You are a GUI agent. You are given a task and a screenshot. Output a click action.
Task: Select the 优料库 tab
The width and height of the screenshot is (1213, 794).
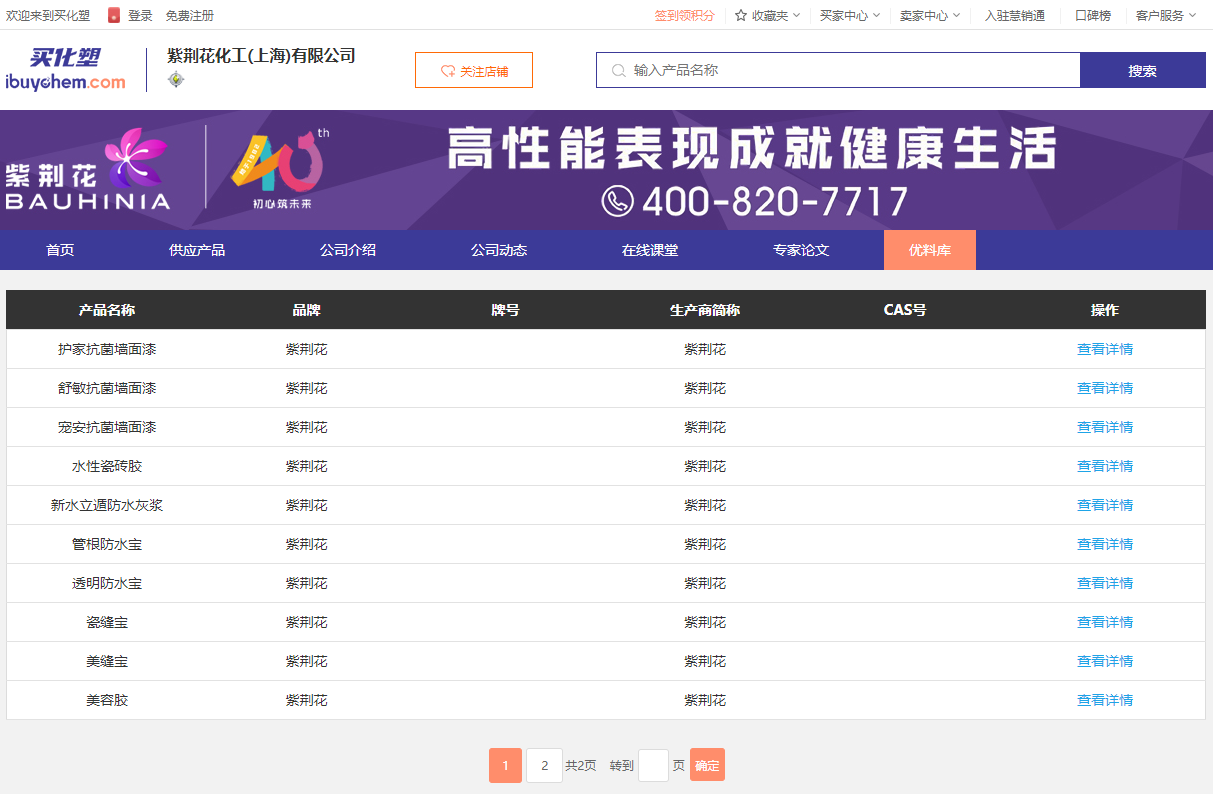click(930, 250)
